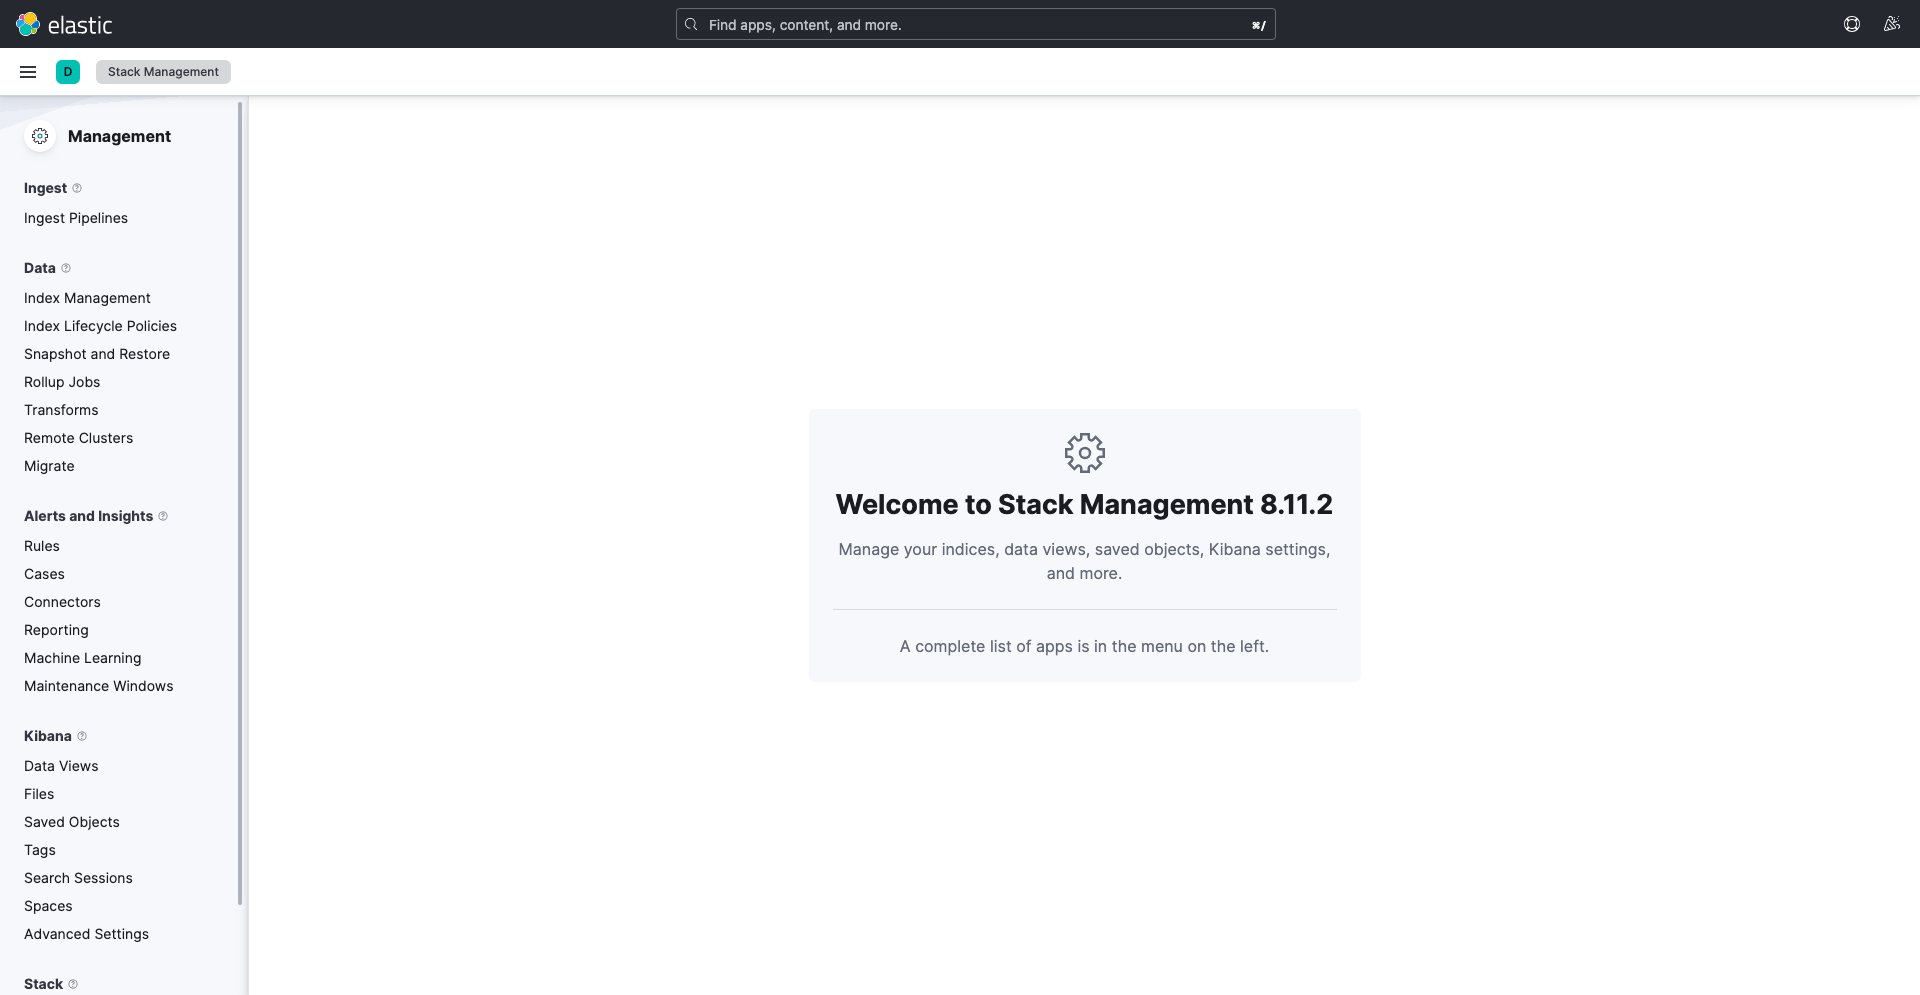Click the Stack Management breadcrumb
The image size is (1920, 995).
click(163, 72)
